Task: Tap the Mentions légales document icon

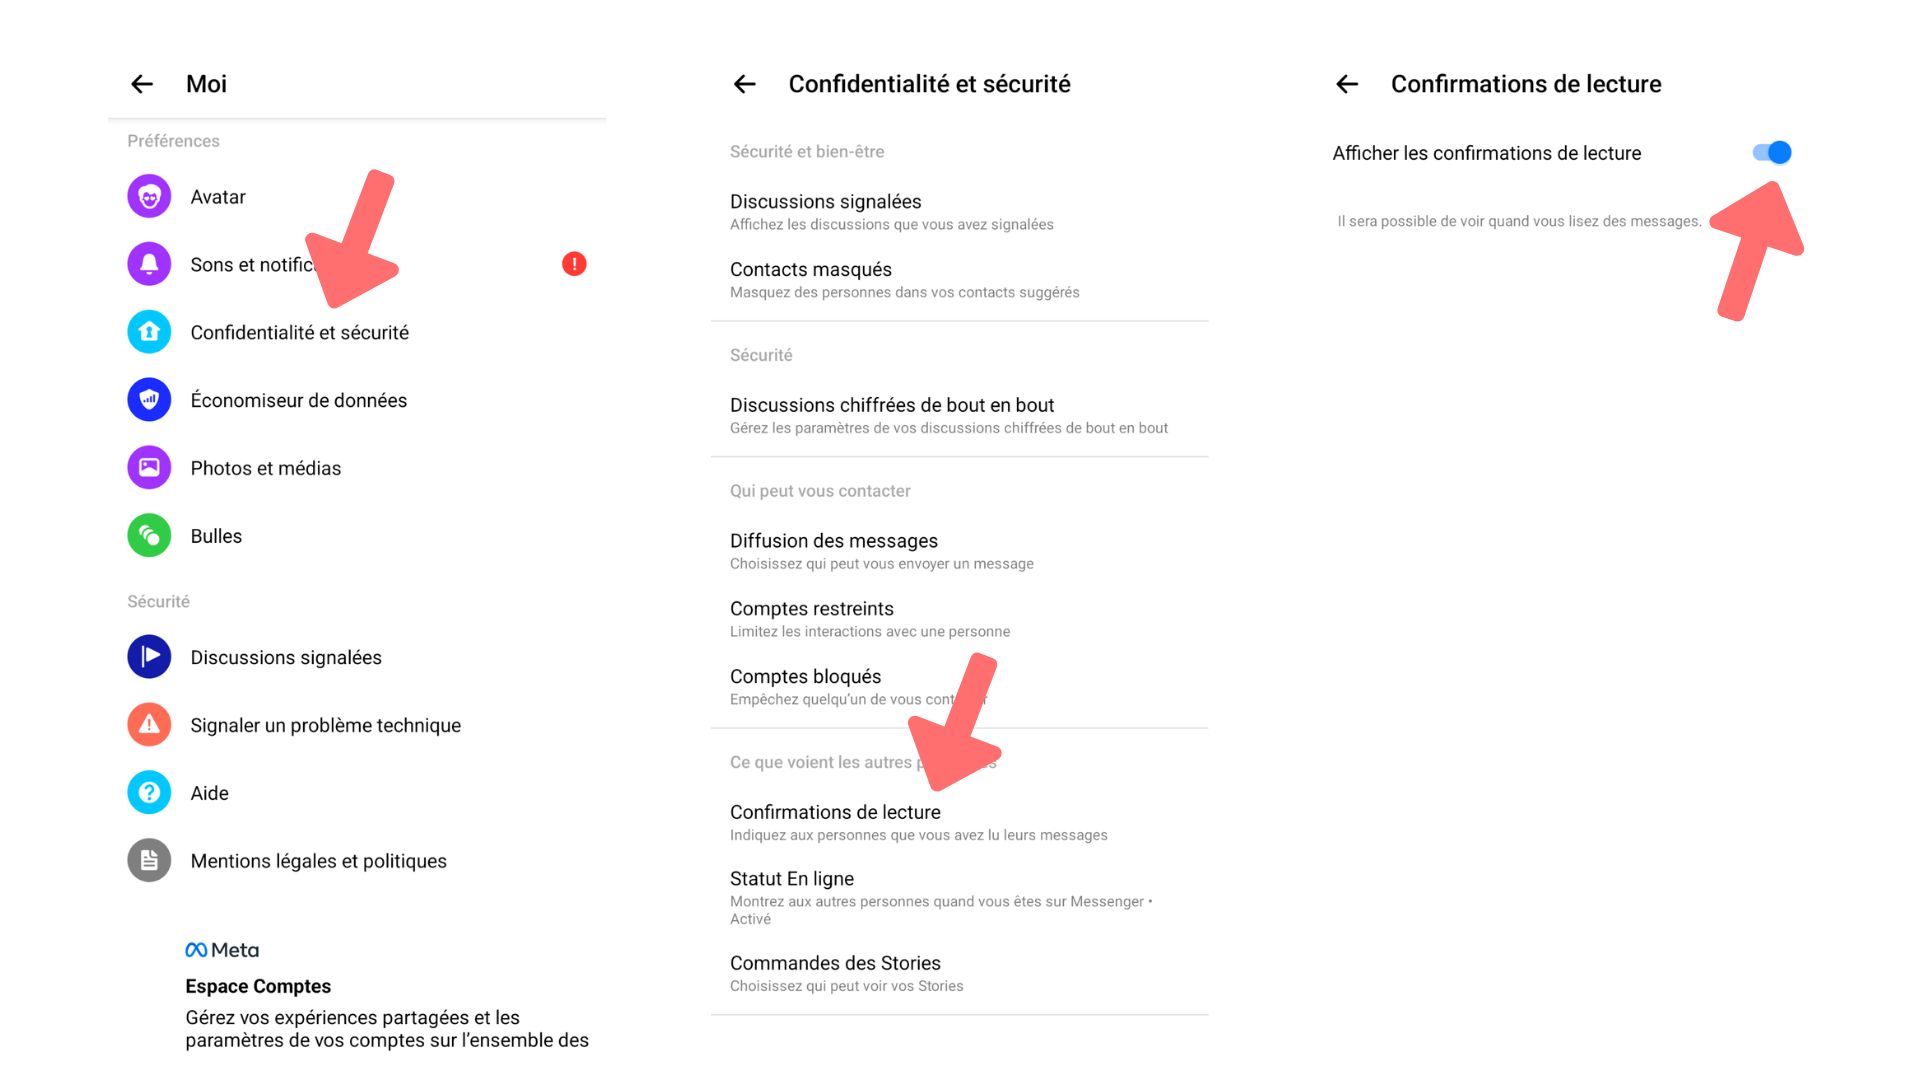Action: 149,861
